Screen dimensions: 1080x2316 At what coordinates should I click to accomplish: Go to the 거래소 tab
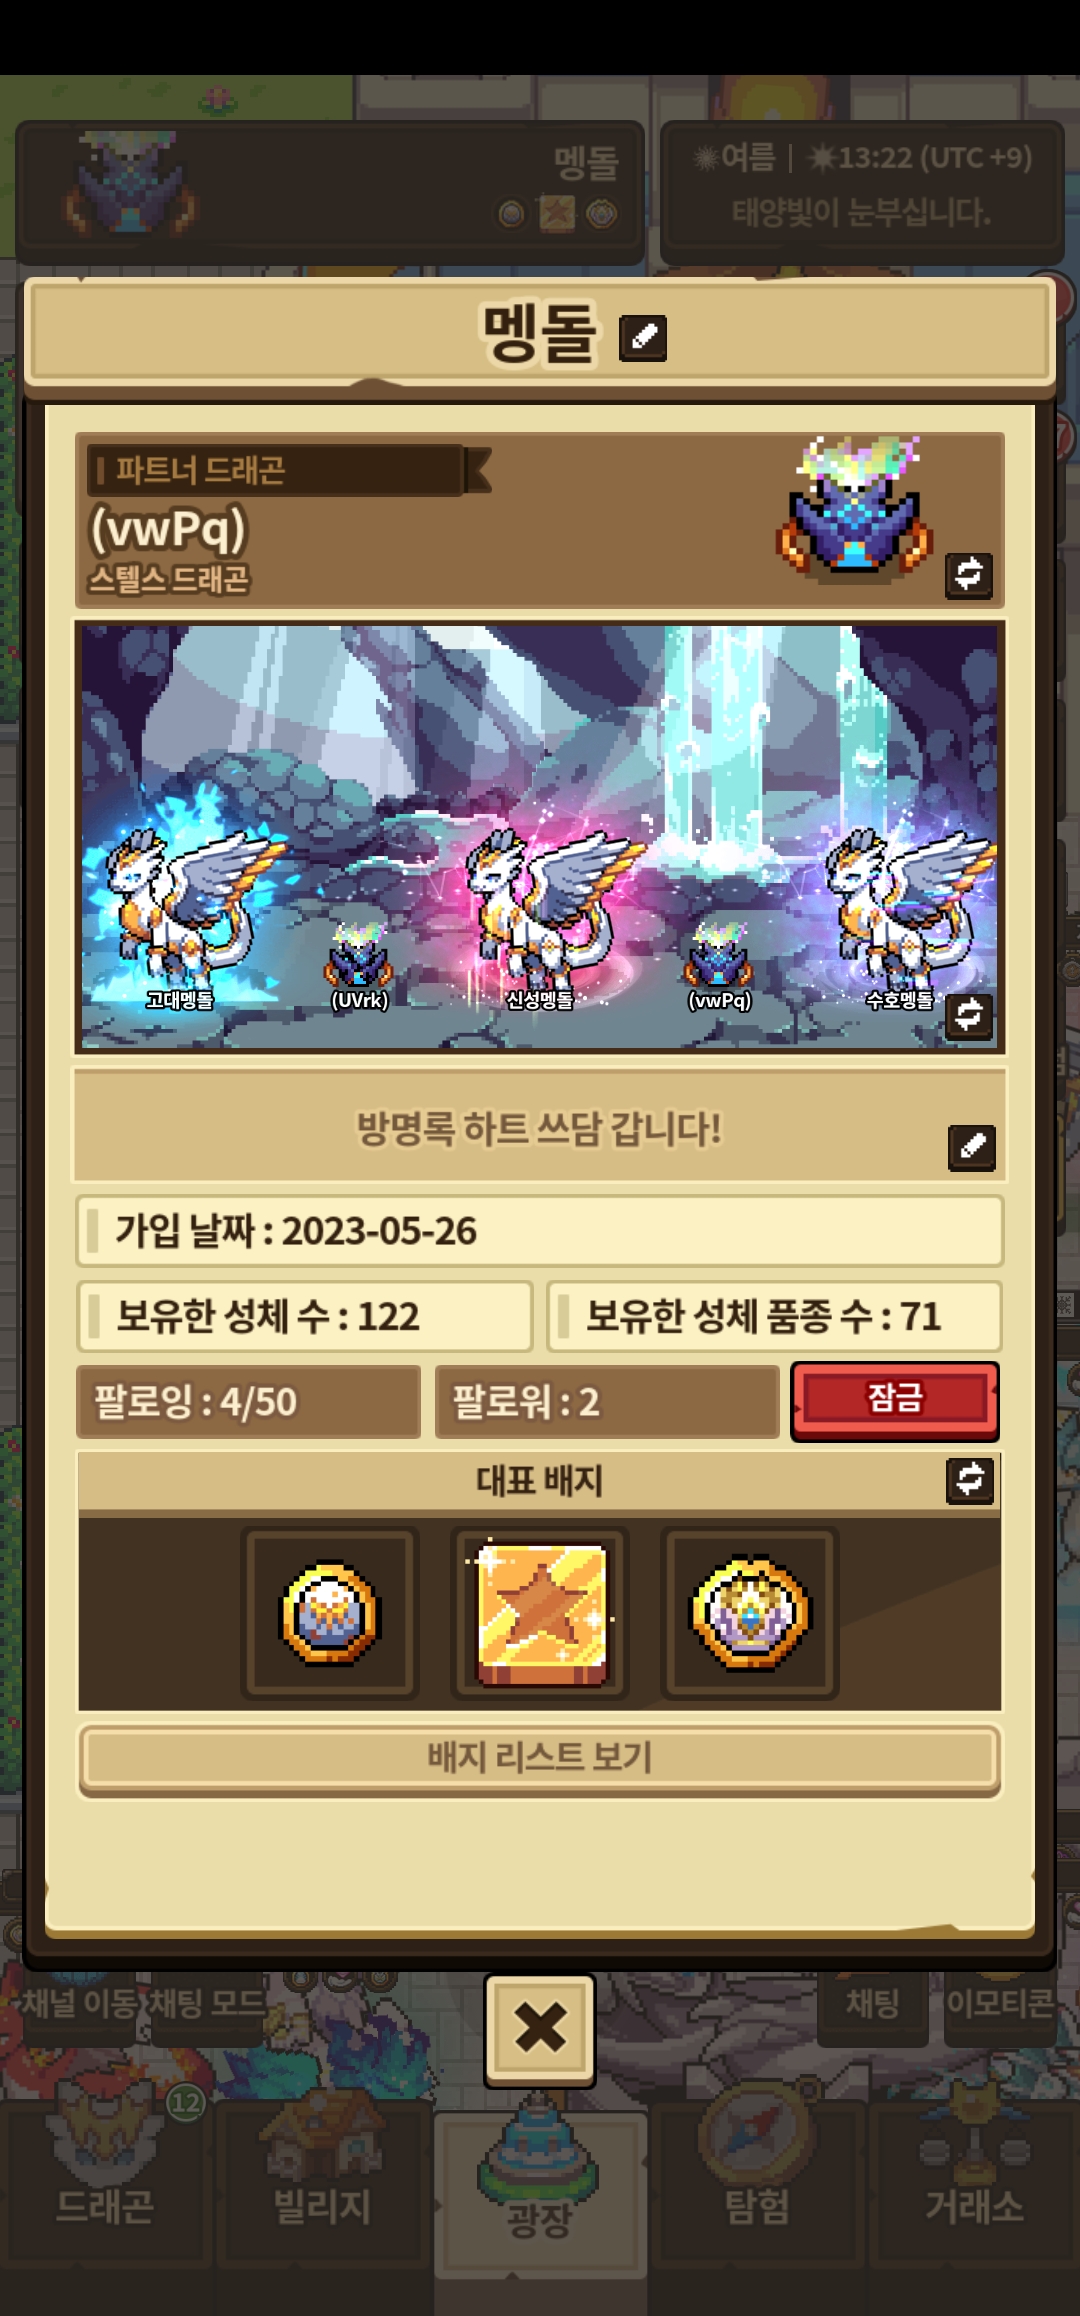coord(975,2180)
